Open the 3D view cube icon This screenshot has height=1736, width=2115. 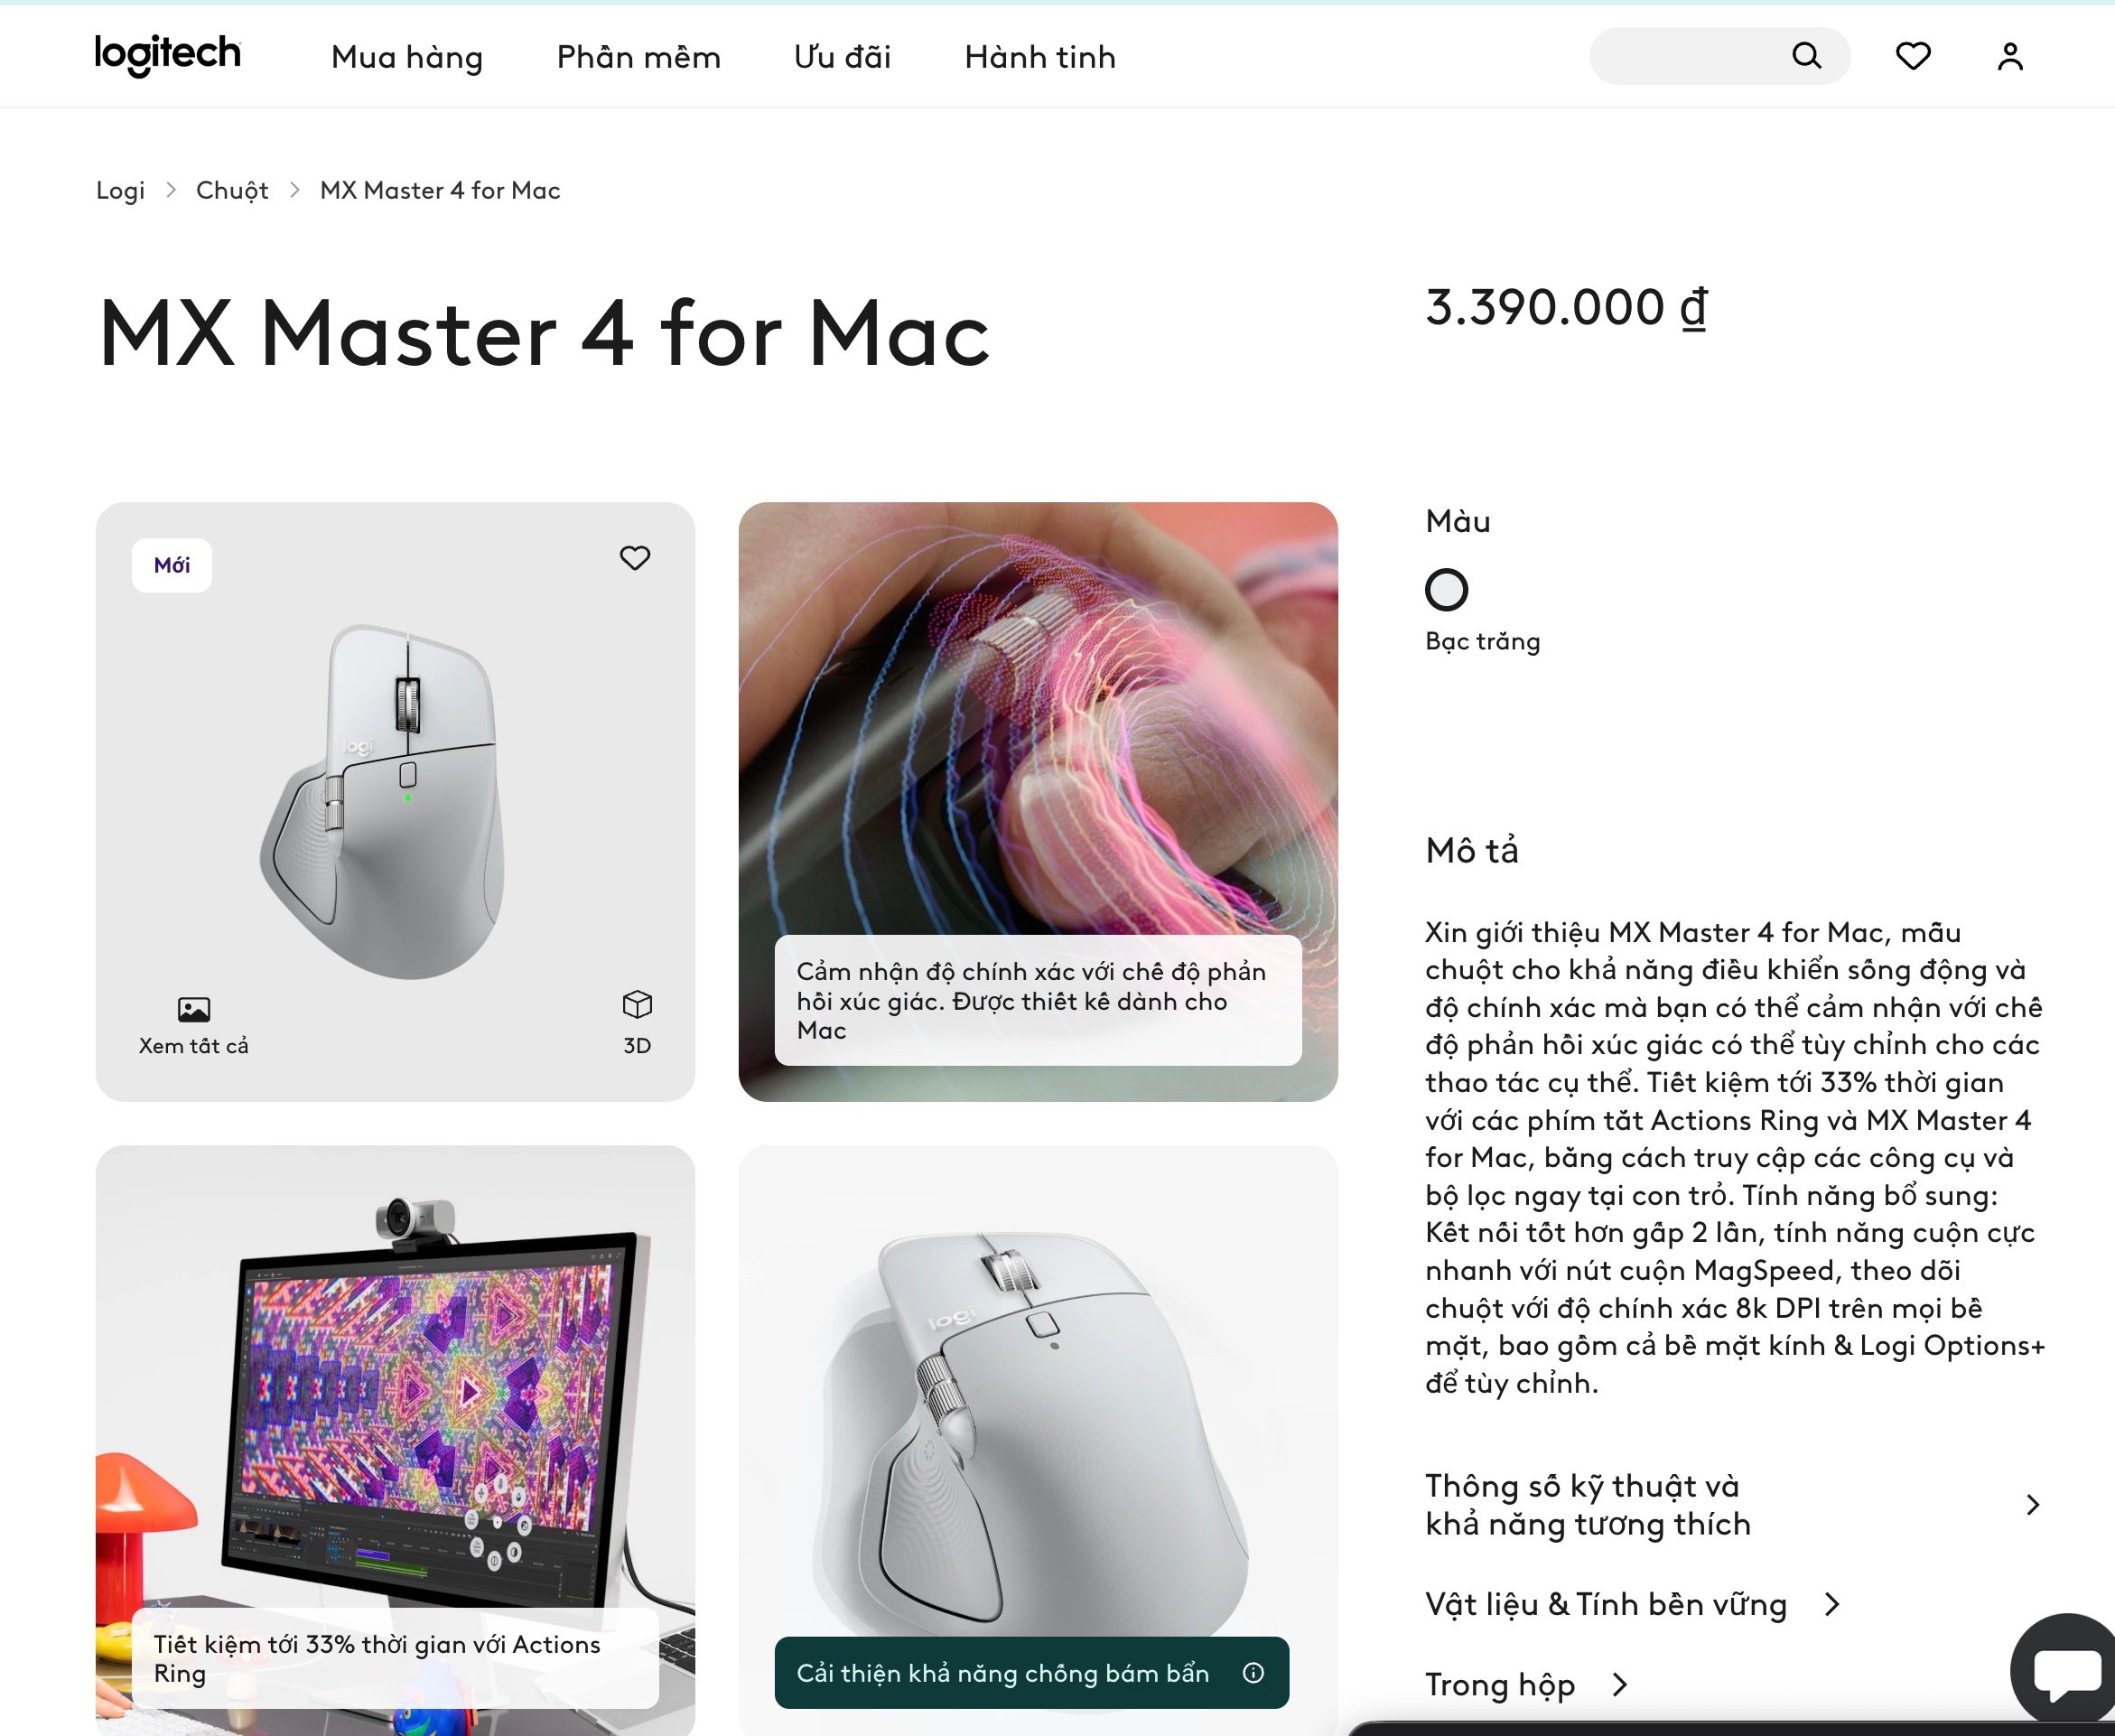click(637, 1004)
